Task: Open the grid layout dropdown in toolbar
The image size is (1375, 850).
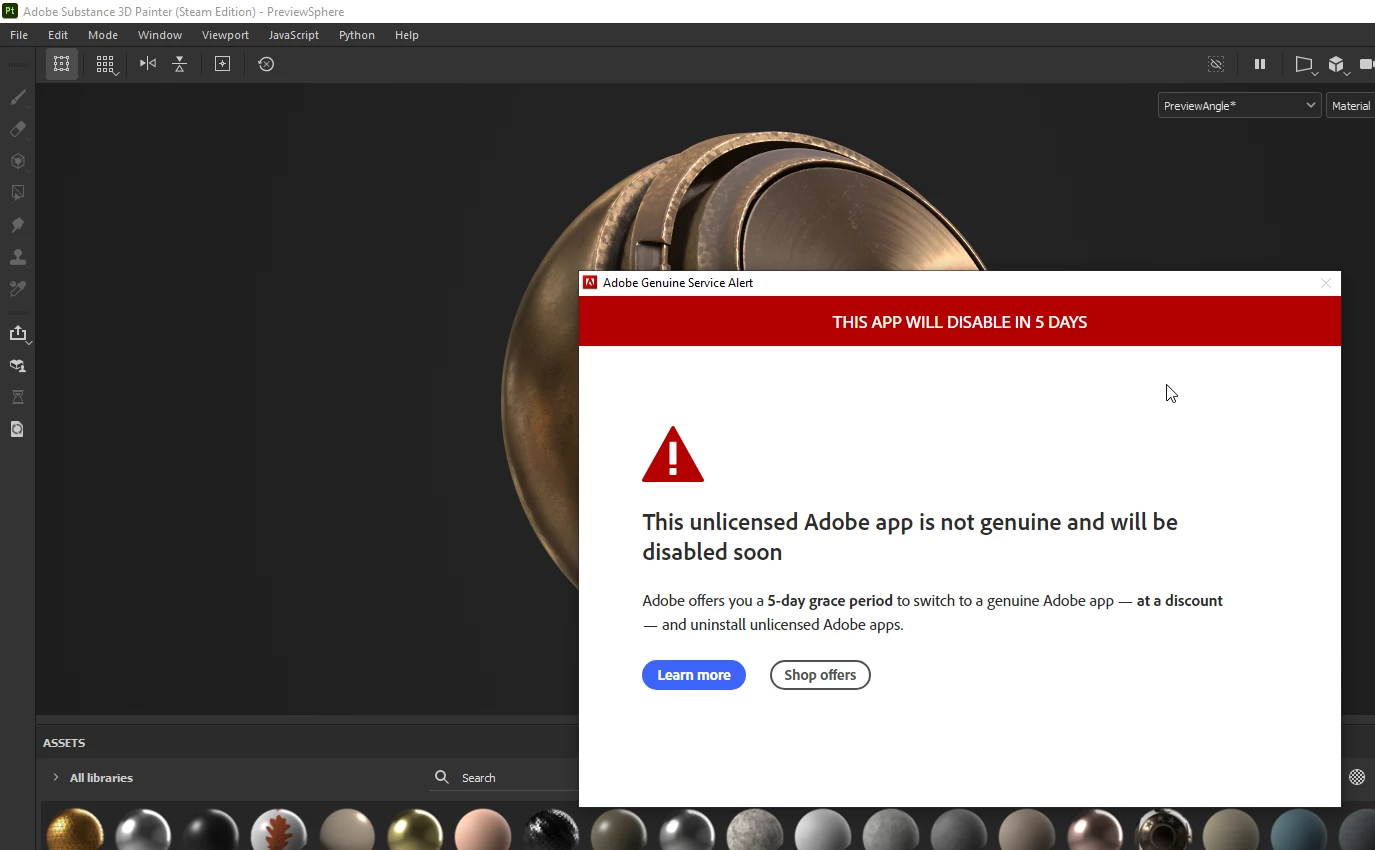Action: click(x=106, y=64)
